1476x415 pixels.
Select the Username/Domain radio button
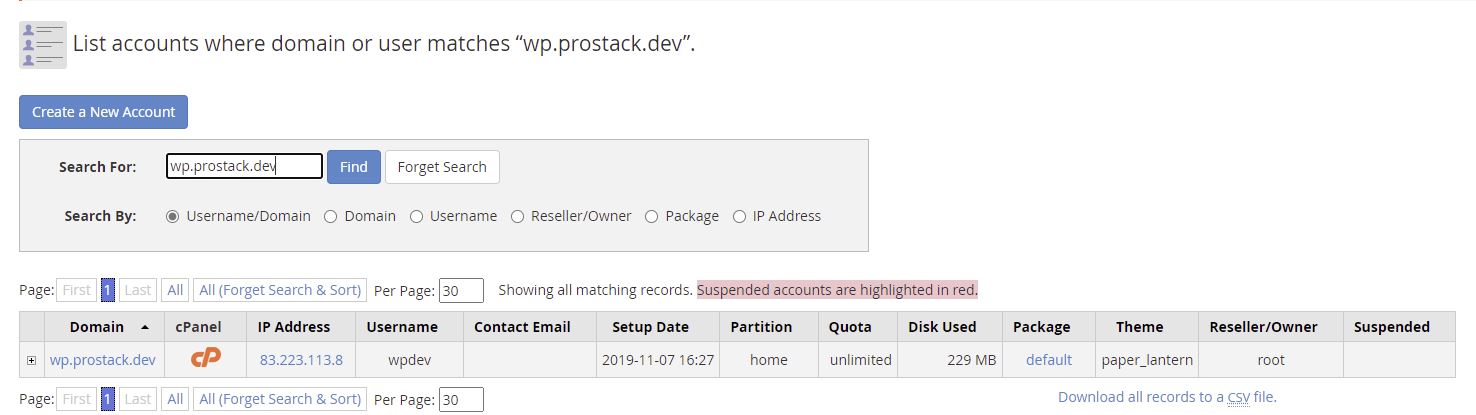coord(172,216)
